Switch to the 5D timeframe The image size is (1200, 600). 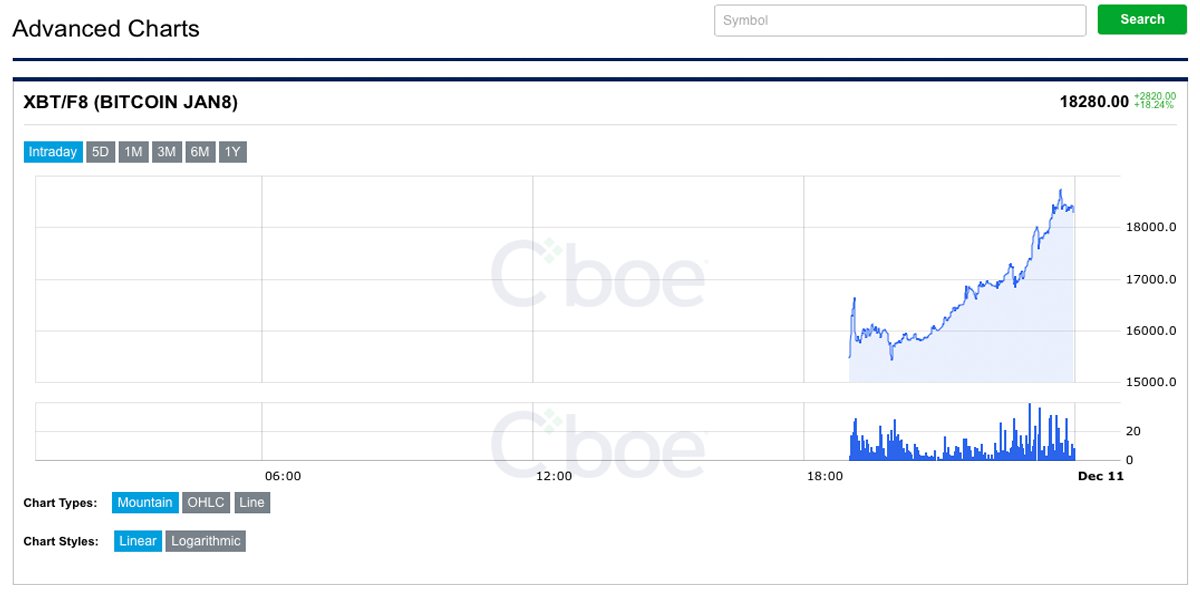click(99, 151)
